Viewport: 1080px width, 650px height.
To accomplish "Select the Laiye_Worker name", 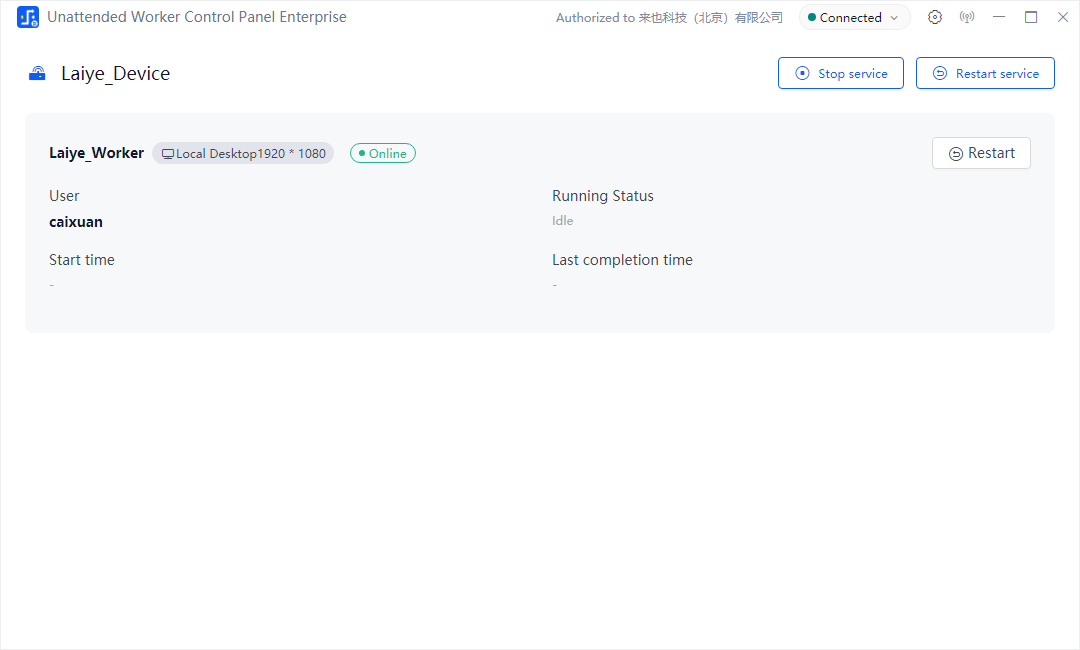I will point(96,153).
